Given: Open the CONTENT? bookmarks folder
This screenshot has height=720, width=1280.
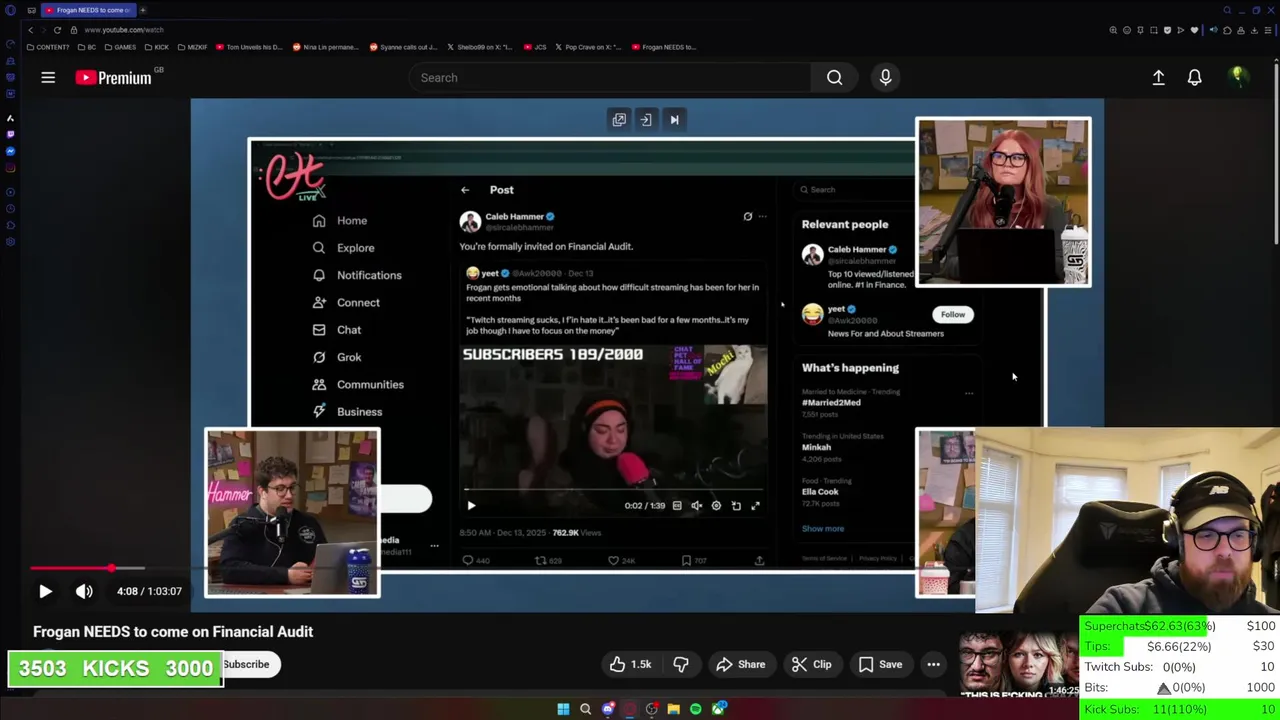Looking at the screenshot, I should [48, 47].
